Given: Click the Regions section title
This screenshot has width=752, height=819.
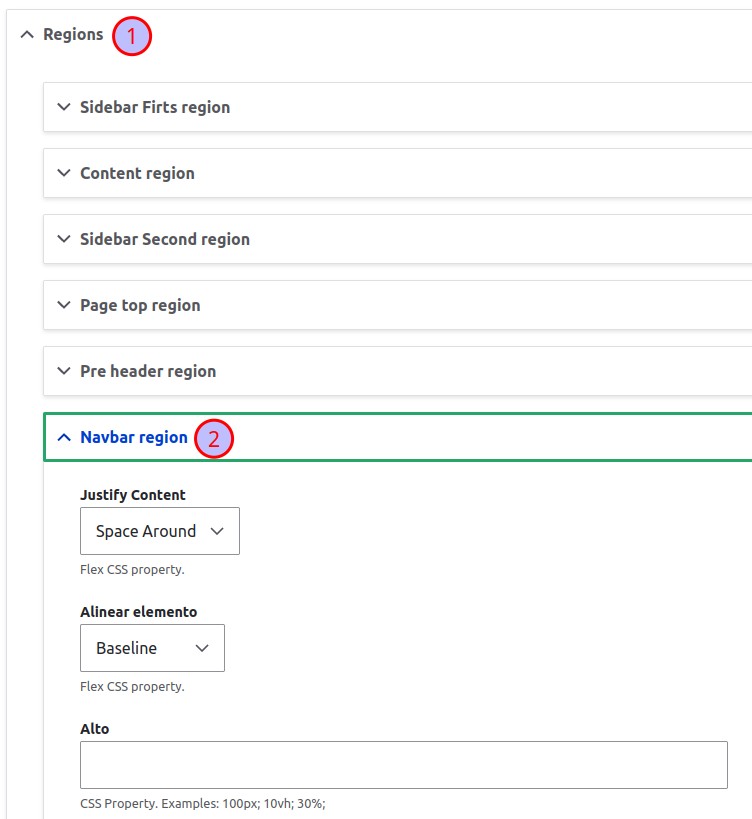Looking at the screenshot, I should (x=73, y=35).
